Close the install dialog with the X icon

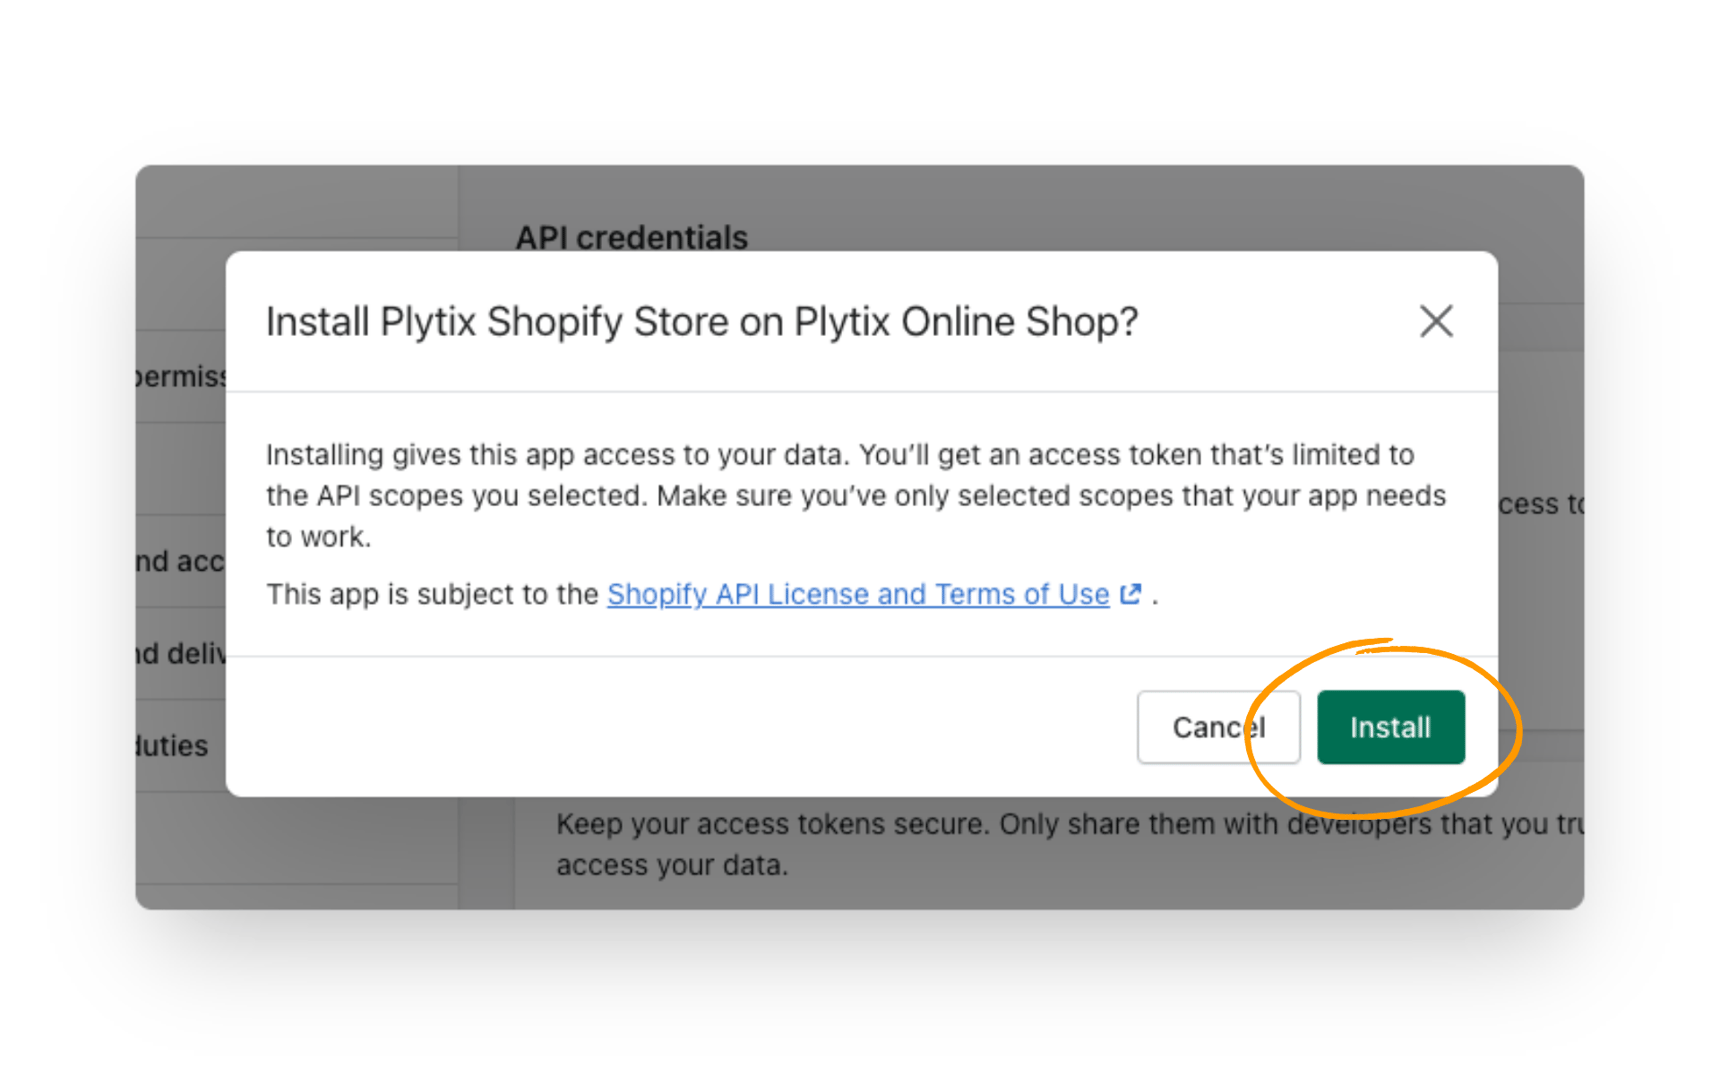[1436, 321]
